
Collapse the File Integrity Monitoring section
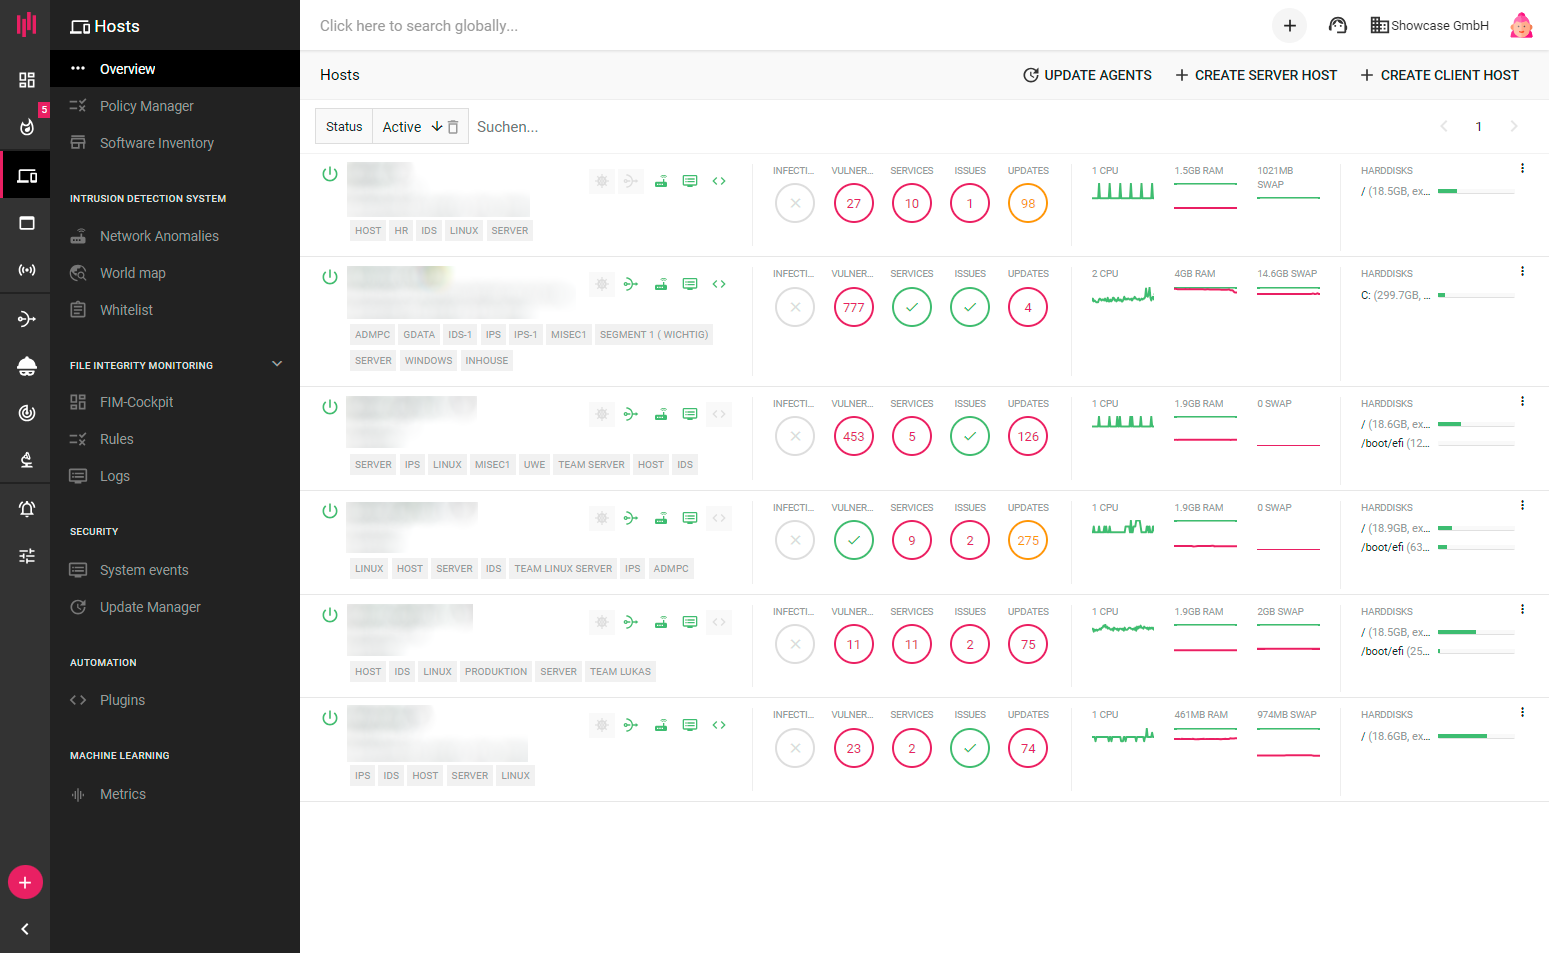[277, 365]
